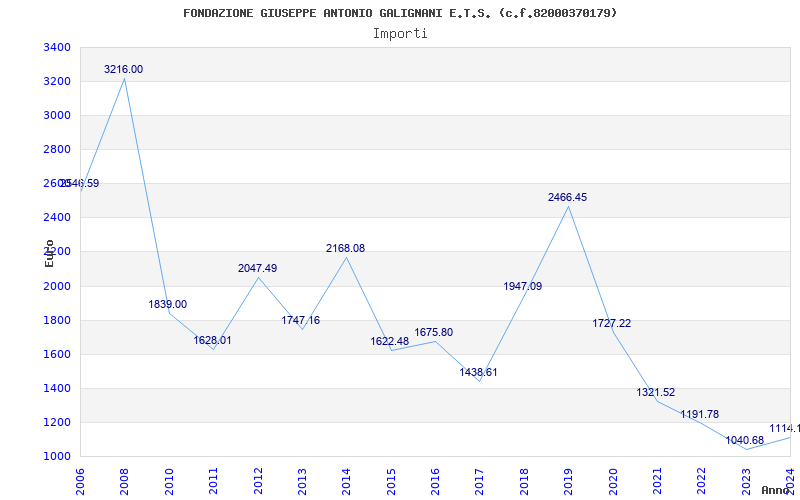
Task: Click the y-axis value 1200
Action: (57, 423)
